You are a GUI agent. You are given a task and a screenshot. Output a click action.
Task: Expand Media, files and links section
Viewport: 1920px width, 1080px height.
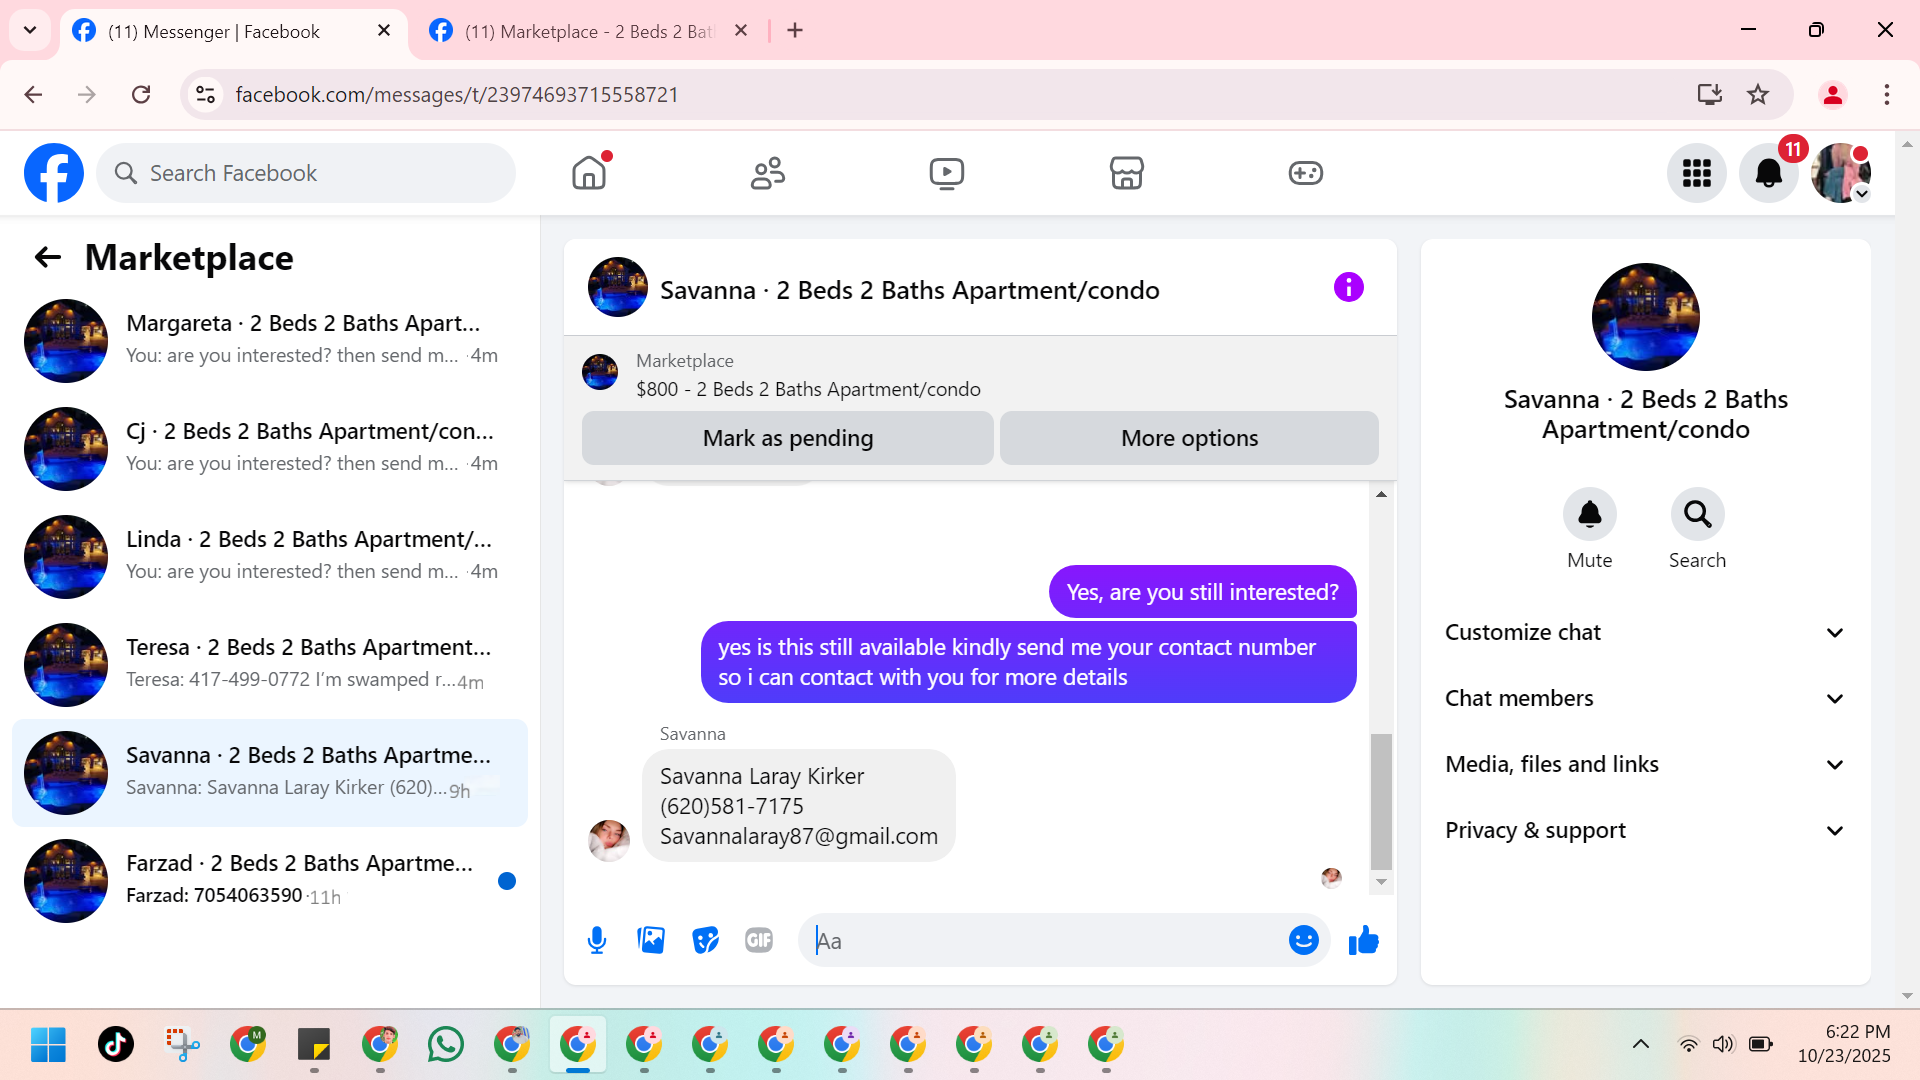[1645, 764]
